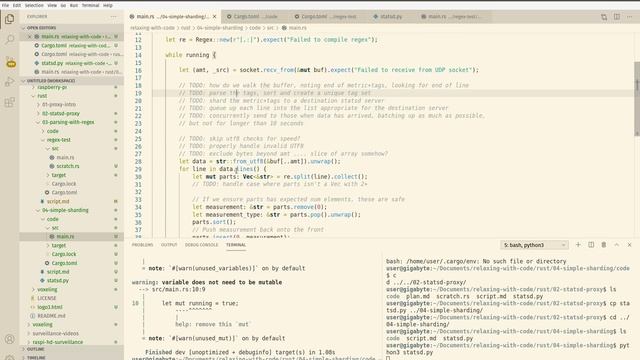Click 'main.rs' in the breadcrumb path
This screenshot has width=640, height=360.
298,28
